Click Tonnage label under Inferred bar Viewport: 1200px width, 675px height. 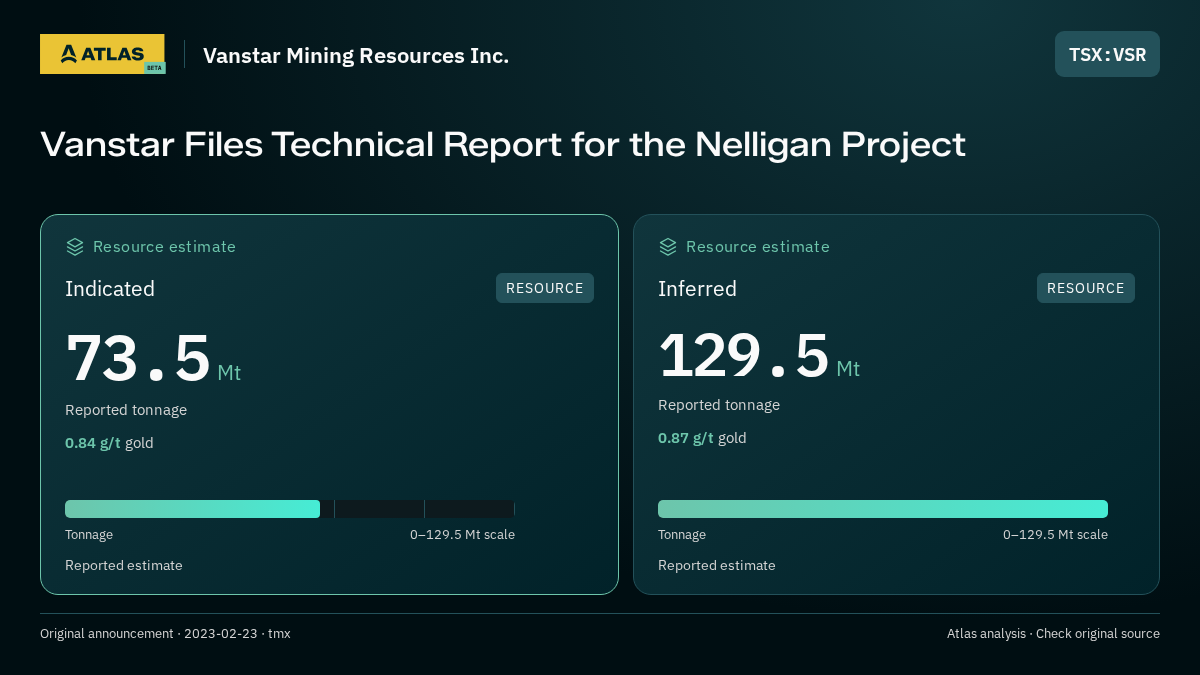pyautogui.click(x=682, y=535)
